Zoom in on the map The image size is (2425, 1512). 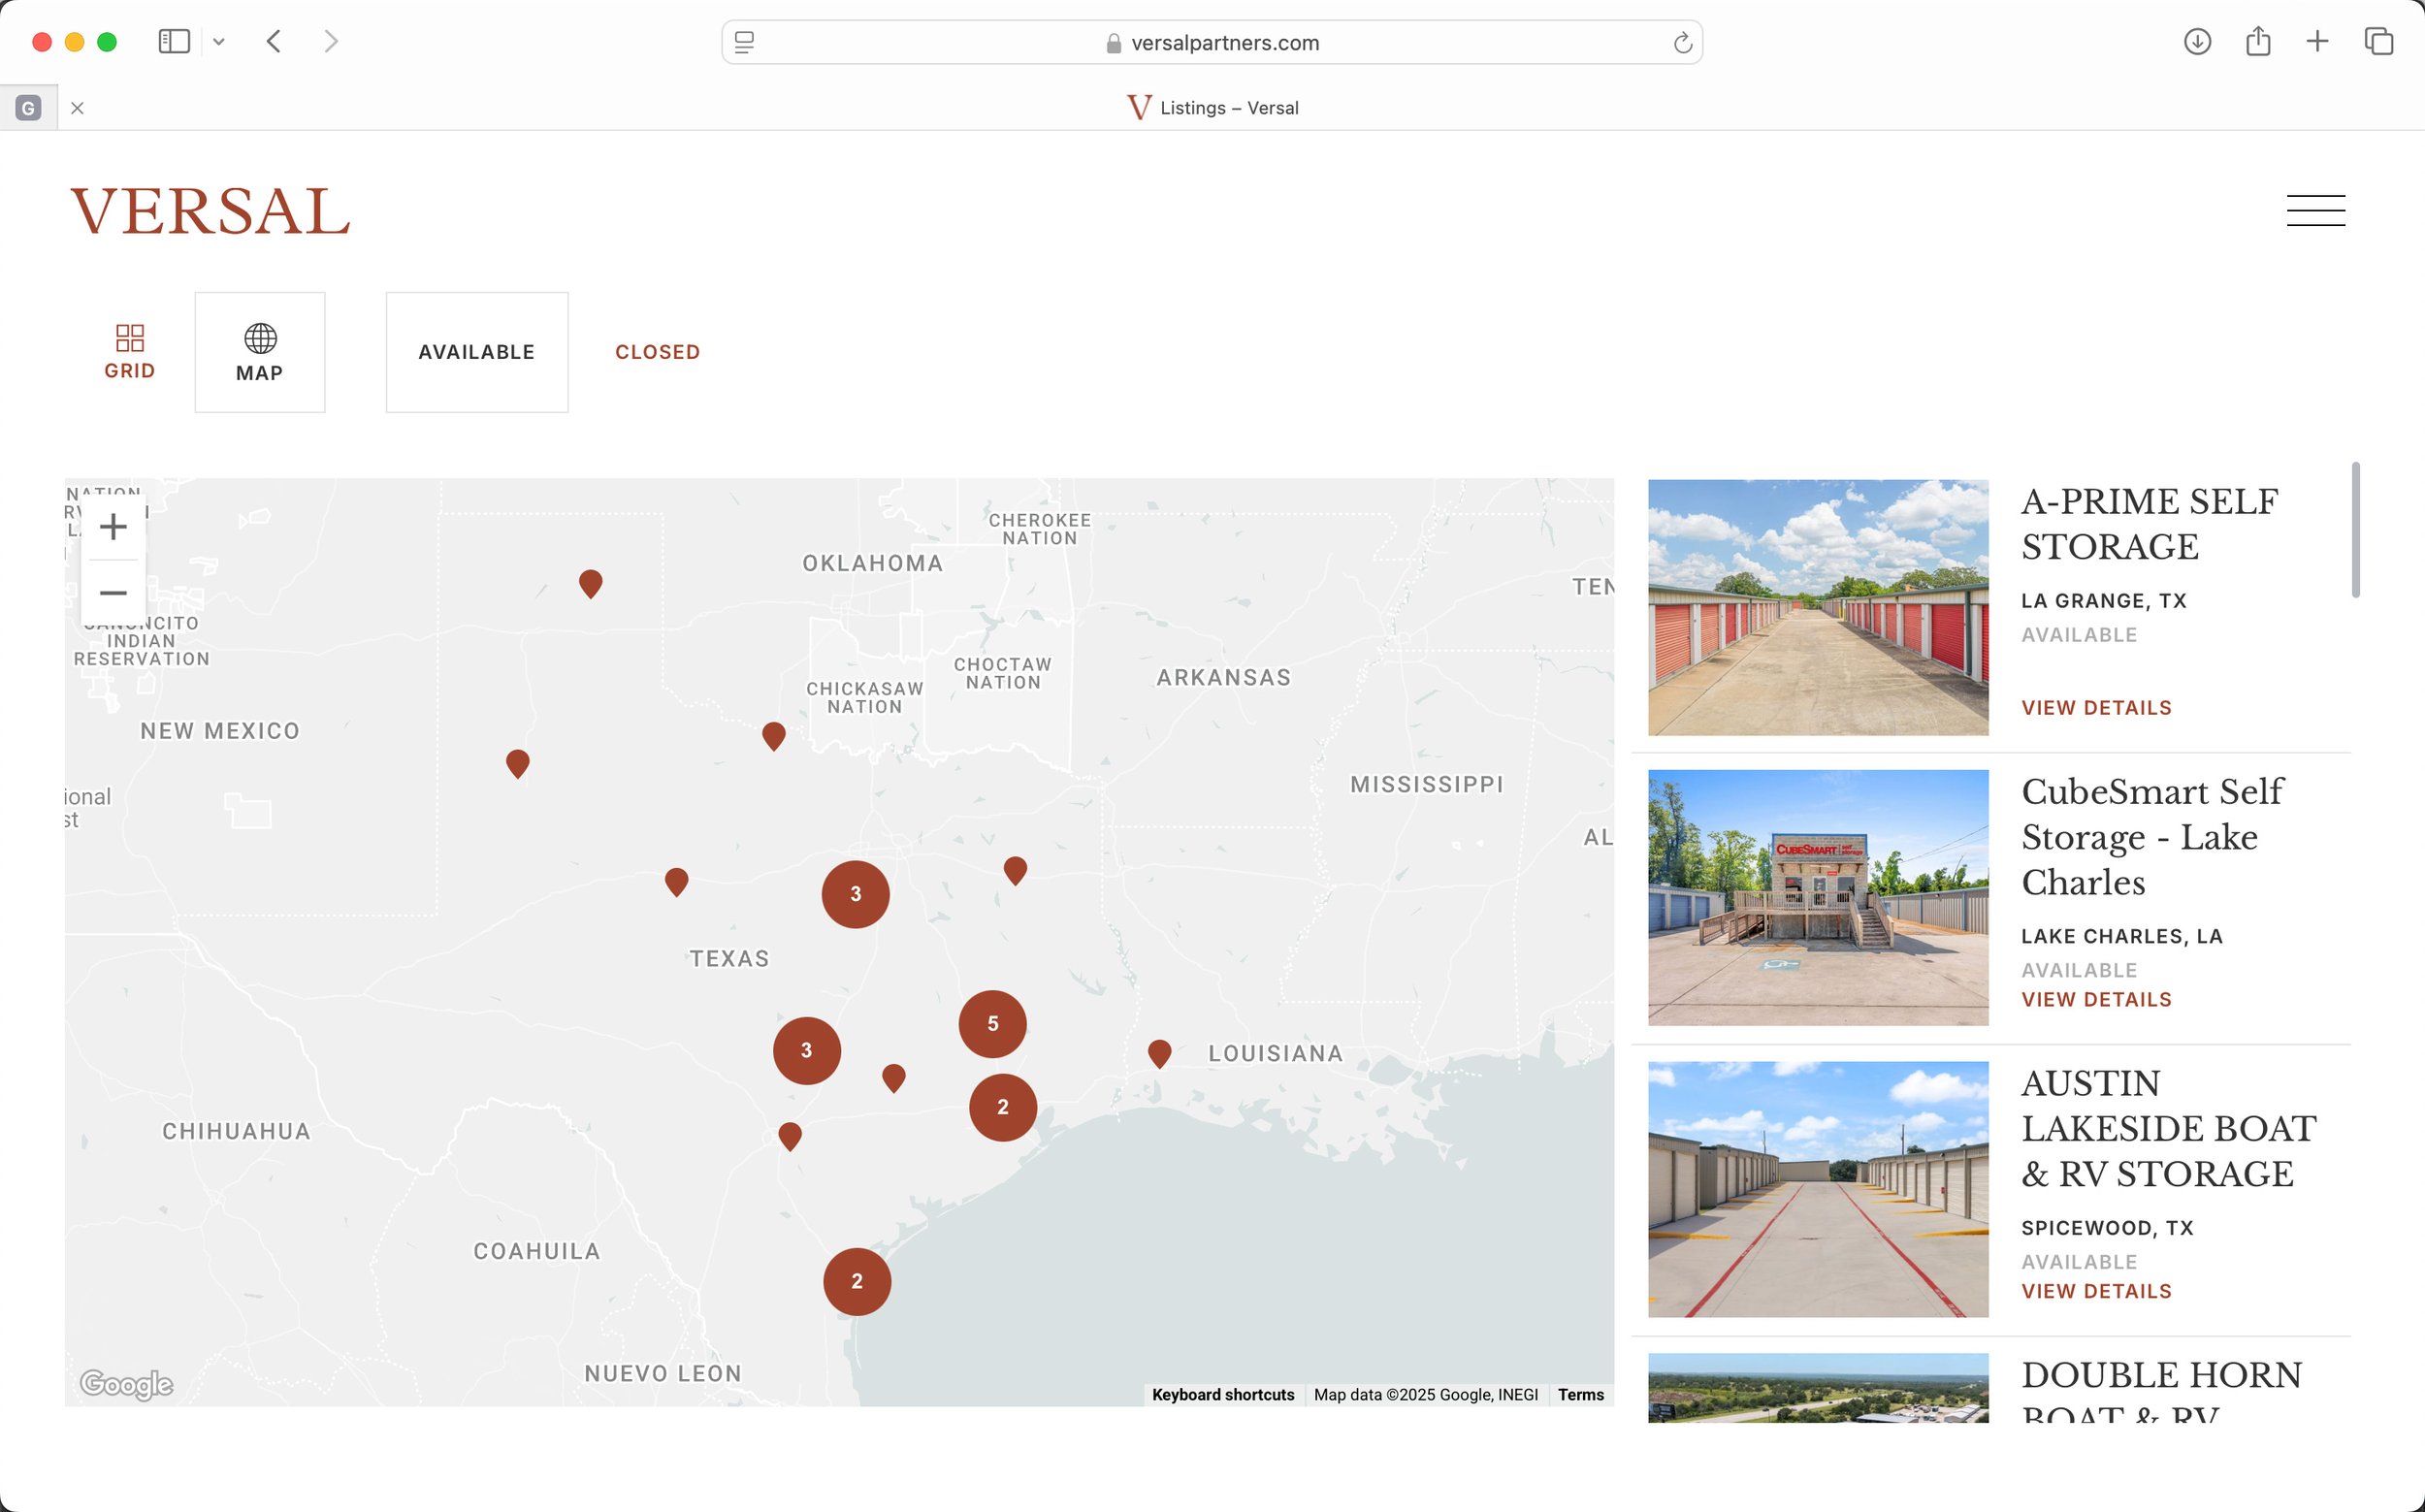pyautogui.click(x=113, y=527)
